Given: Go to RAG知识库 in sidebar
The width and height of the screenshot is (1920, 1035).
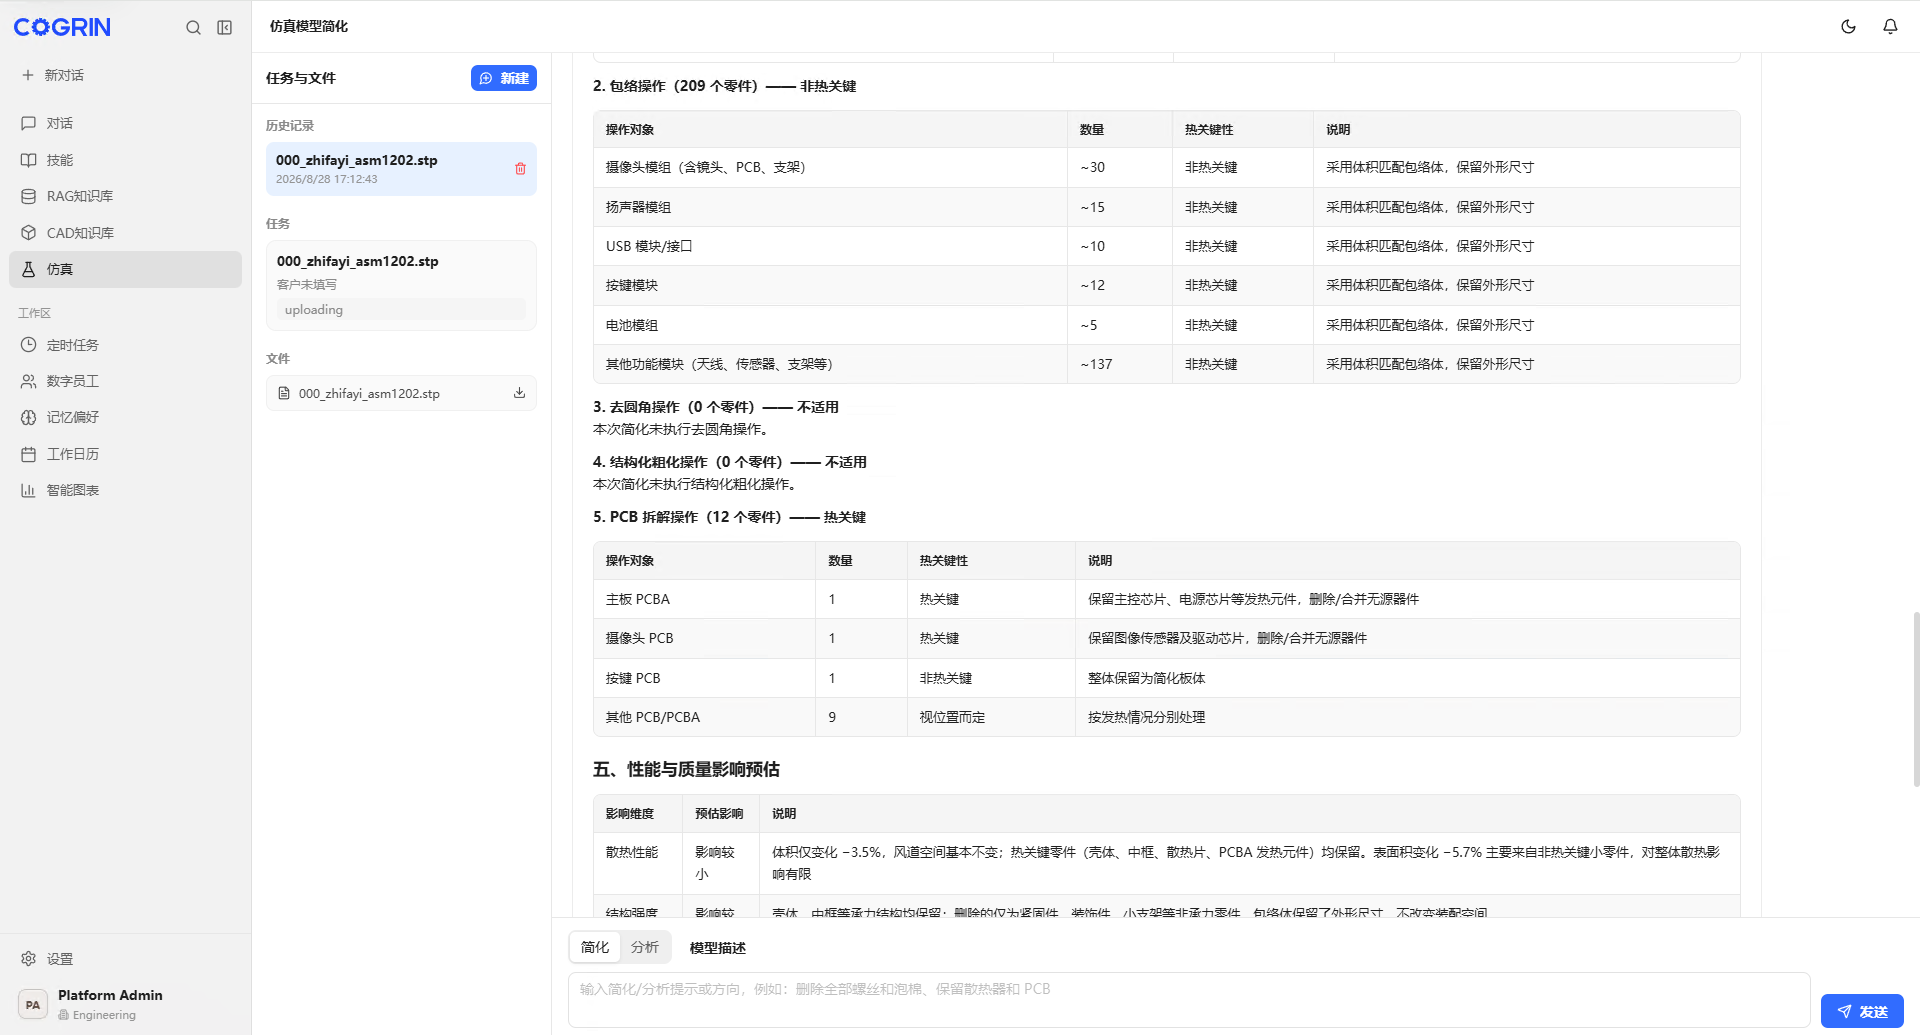Looking at the screenshot, I should click(125, 196).
